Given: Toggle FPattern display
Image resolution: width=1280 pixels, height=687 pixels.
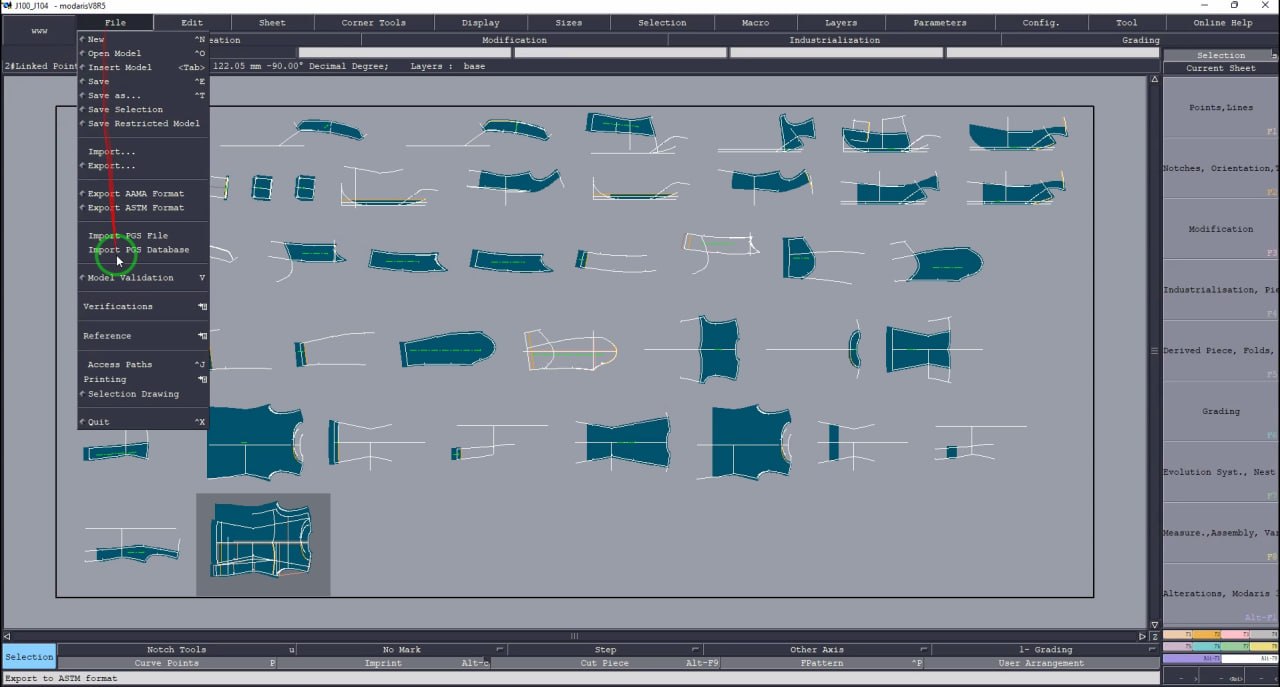Looking at the screenshot, I should point(822,663).
